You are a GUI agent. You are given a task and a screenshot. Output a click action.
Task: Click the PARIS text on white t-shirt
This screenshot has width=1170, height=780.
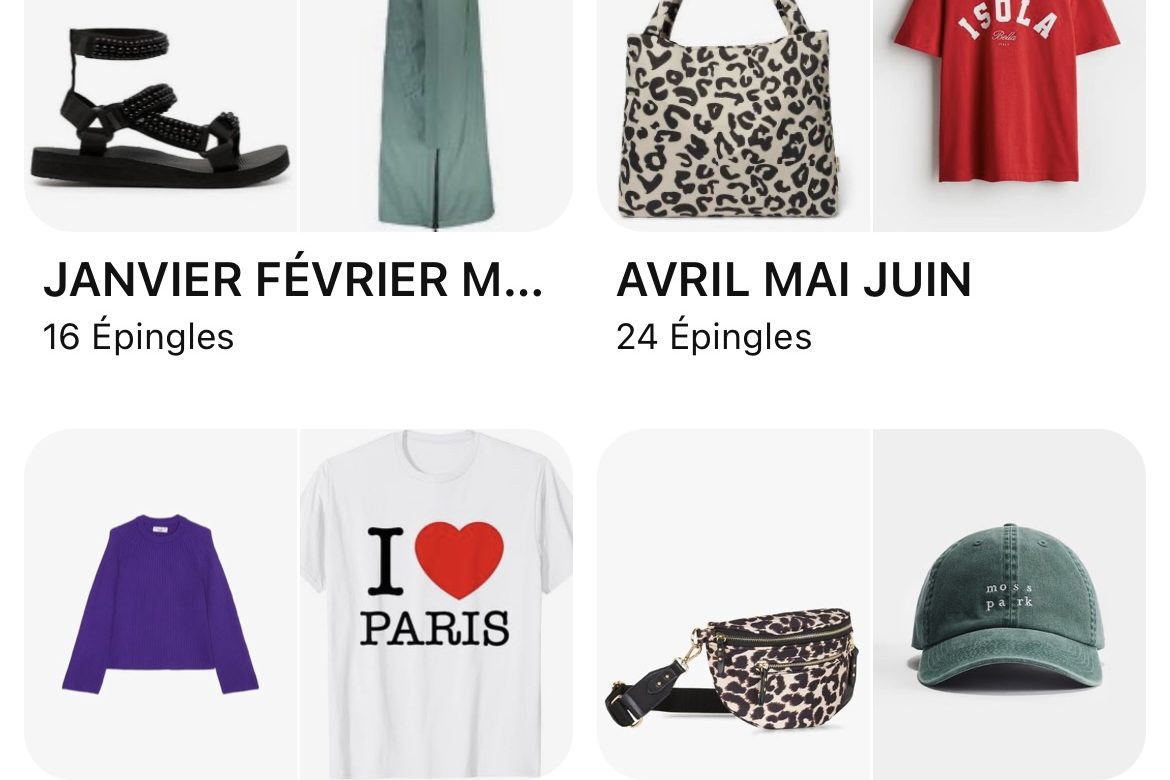[435, 628]
